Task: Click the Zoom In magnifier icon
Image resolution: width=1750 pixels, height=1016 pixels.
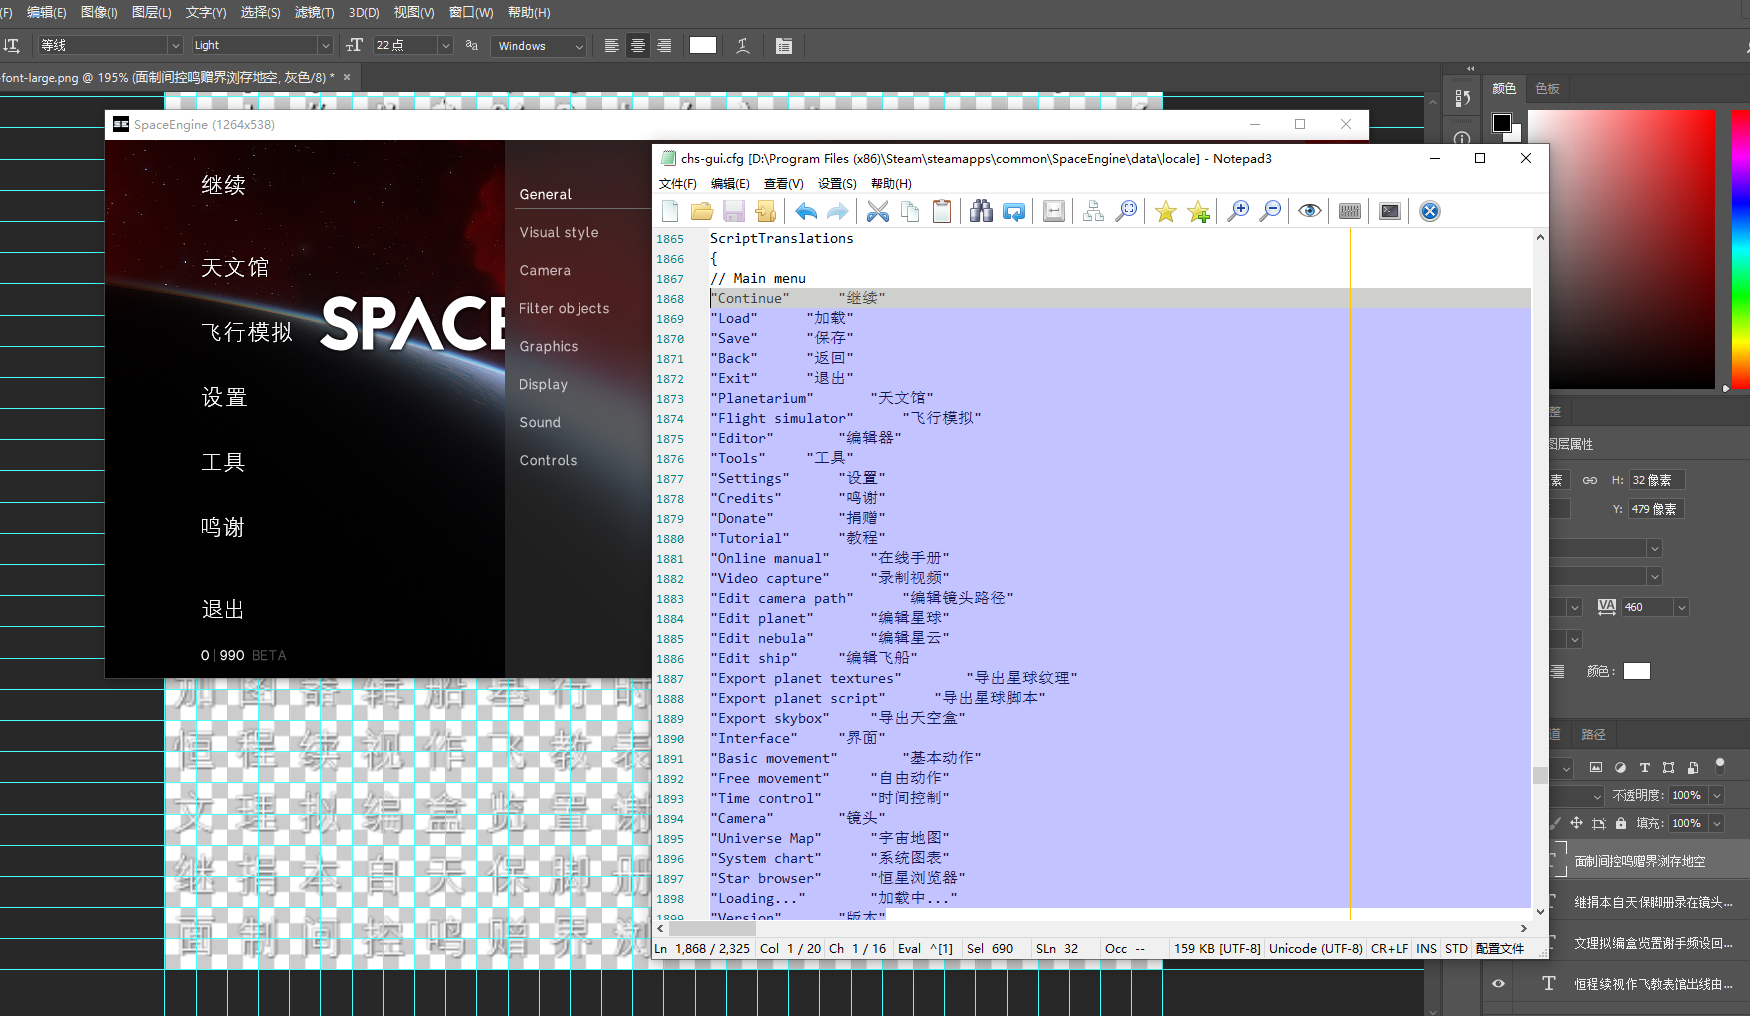Action: click(1237, 211)
